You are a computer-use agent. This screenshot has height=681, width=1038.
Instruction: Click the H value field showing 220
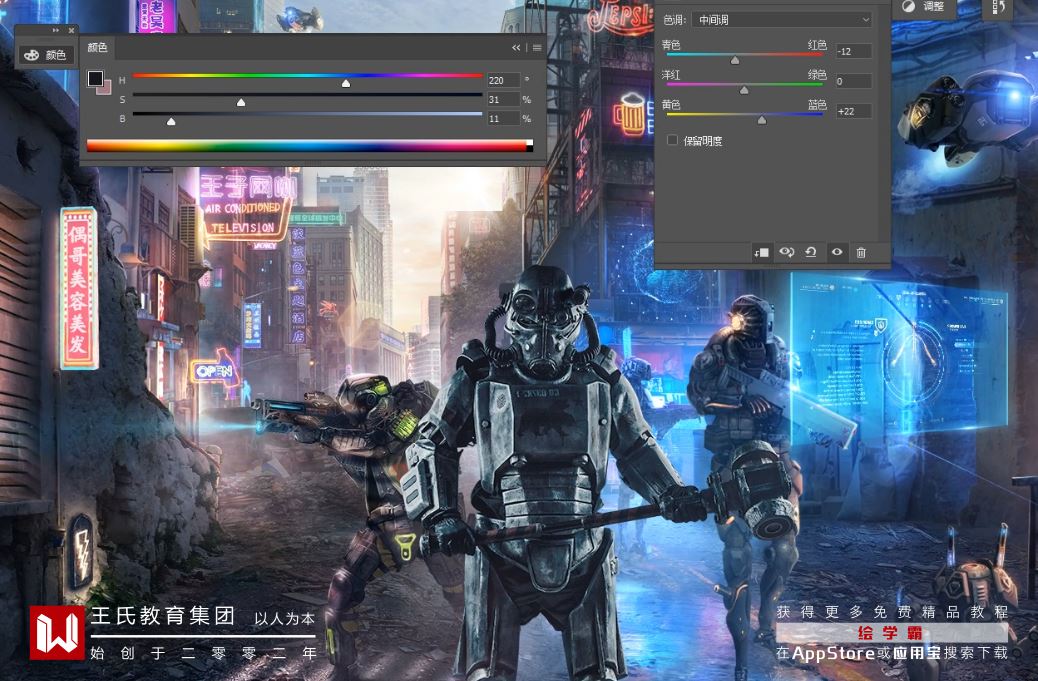(503, 80)
